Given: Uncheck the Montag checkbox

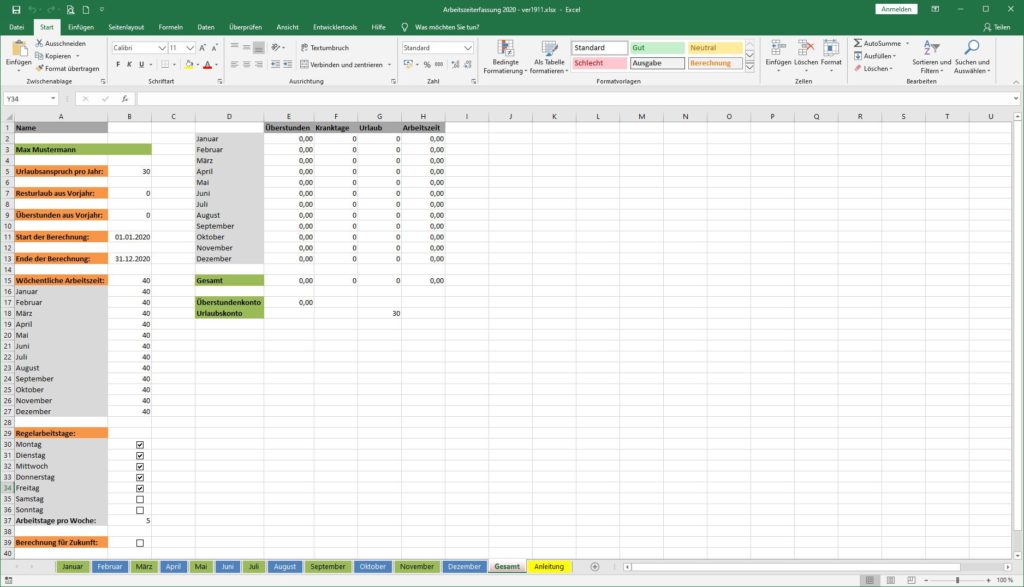Looking at the screenshot, I should click(x=140, y=445).
